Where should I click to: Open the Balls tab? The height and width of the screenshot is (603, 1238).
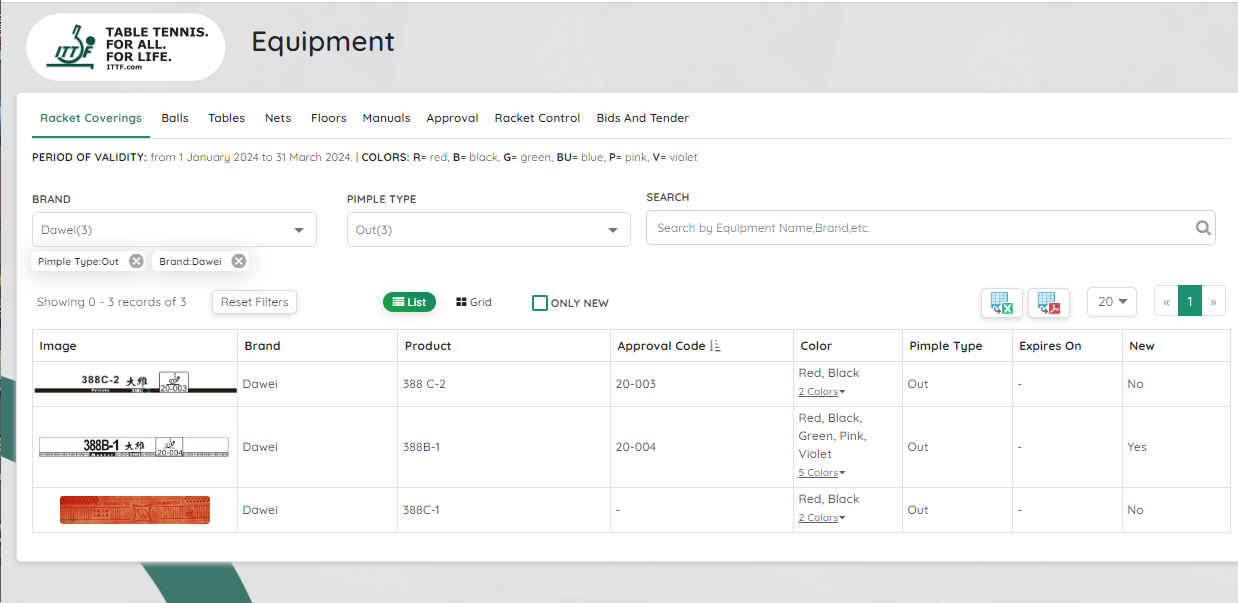(175, 118)
